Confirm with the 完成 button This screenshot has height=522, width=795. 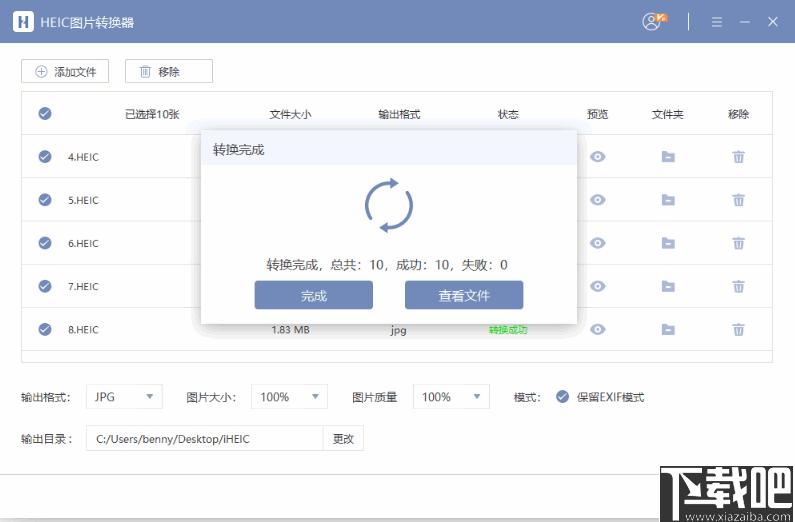(313, 295)
